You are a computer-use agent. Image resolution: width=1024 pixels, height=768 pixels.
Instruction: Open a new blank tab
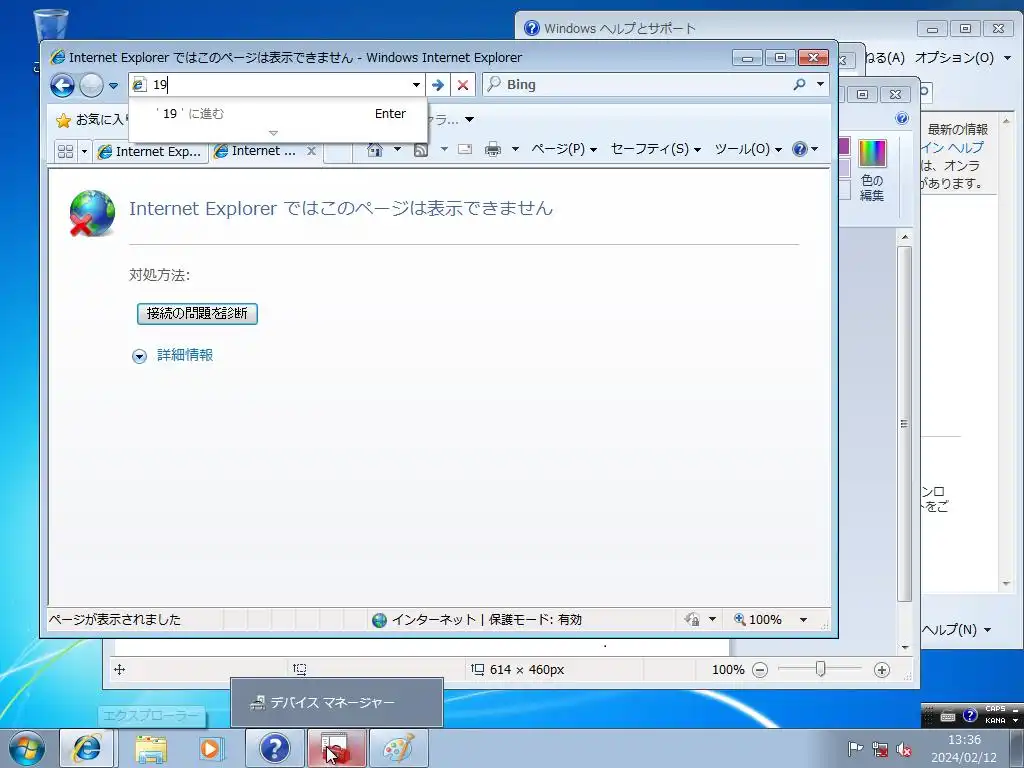(338, 152)
